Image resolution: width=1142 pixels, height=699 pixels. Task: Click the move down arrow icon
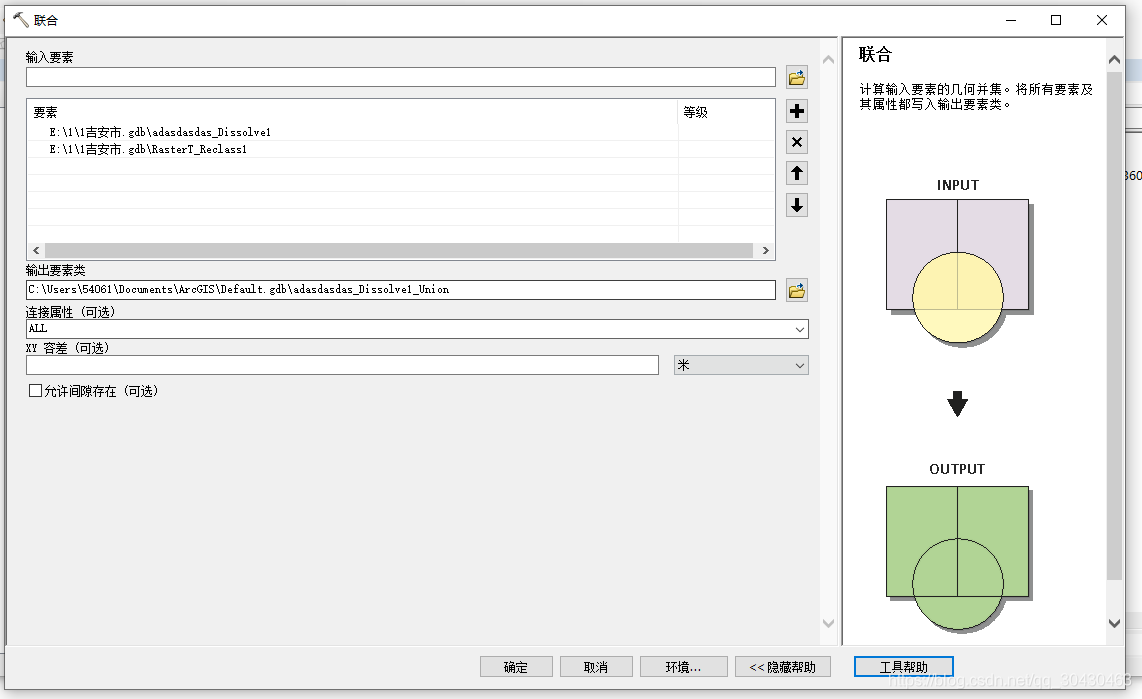(796, 204)
